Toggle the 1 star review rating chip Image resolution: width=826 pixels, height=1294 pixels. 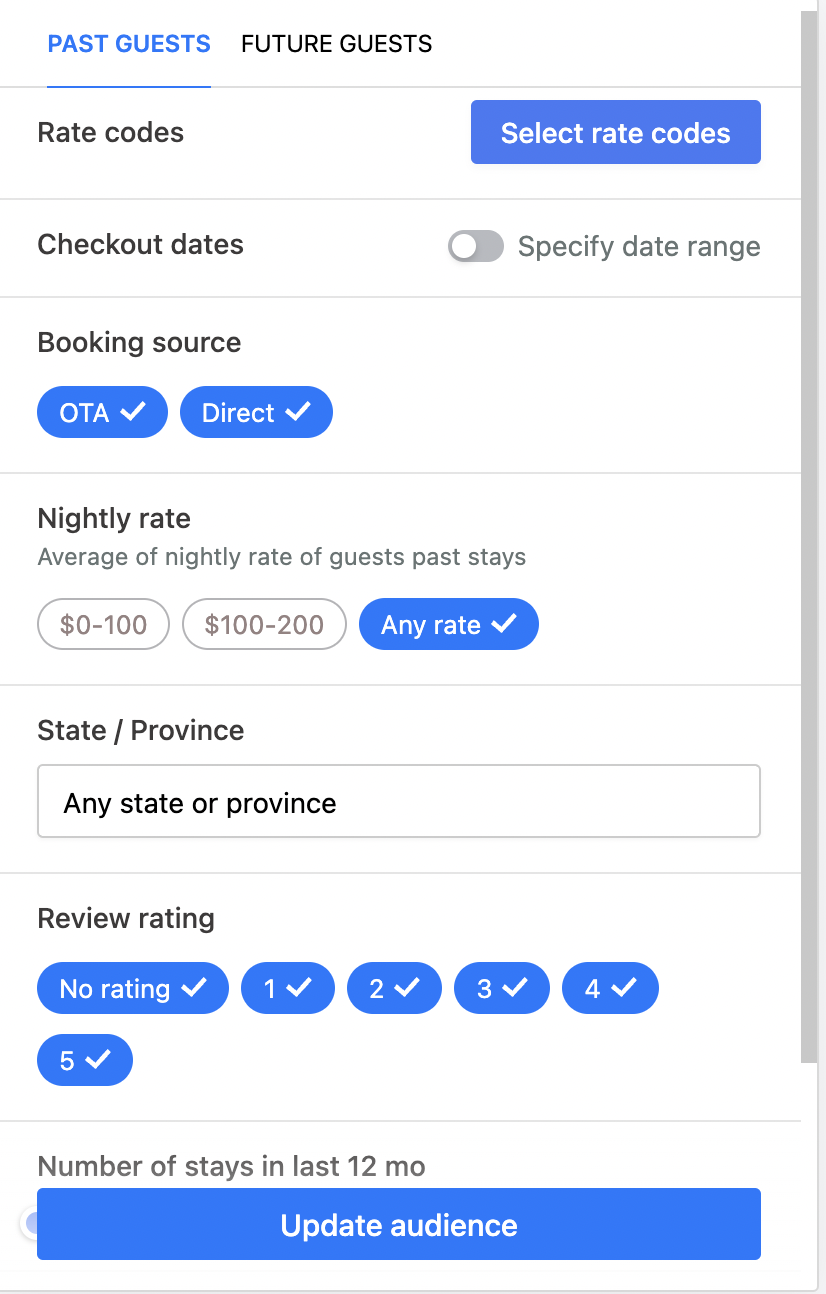(287, 989)
